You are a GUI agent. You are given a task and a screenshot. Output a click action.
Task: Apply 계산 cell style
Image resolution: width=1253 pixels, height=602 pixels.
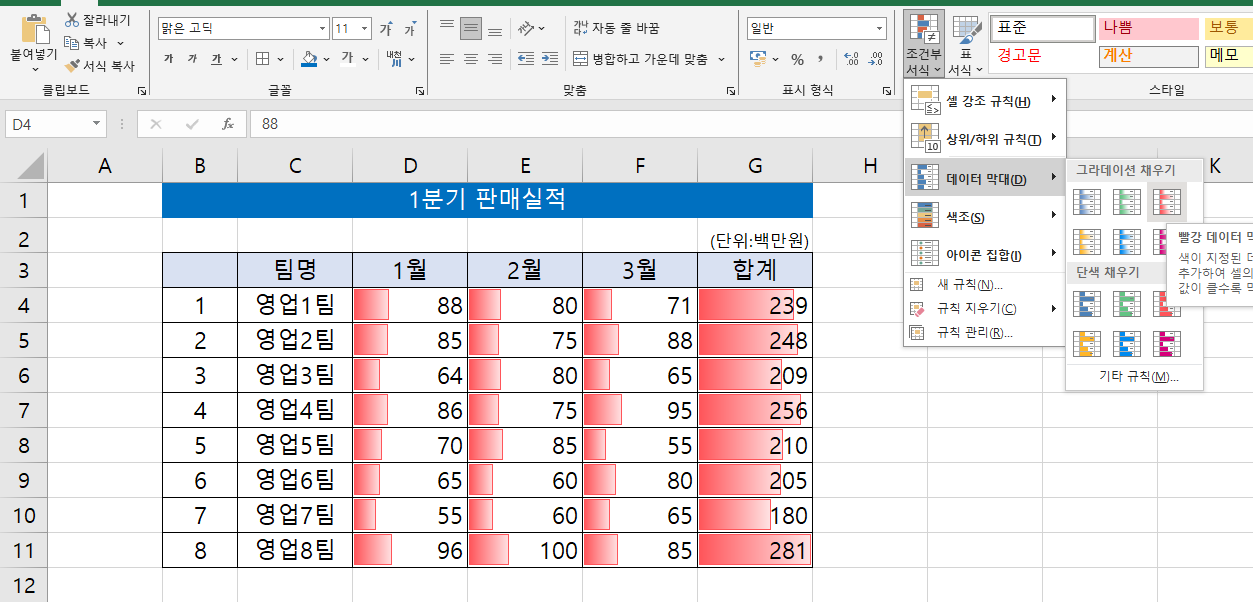1148,56
